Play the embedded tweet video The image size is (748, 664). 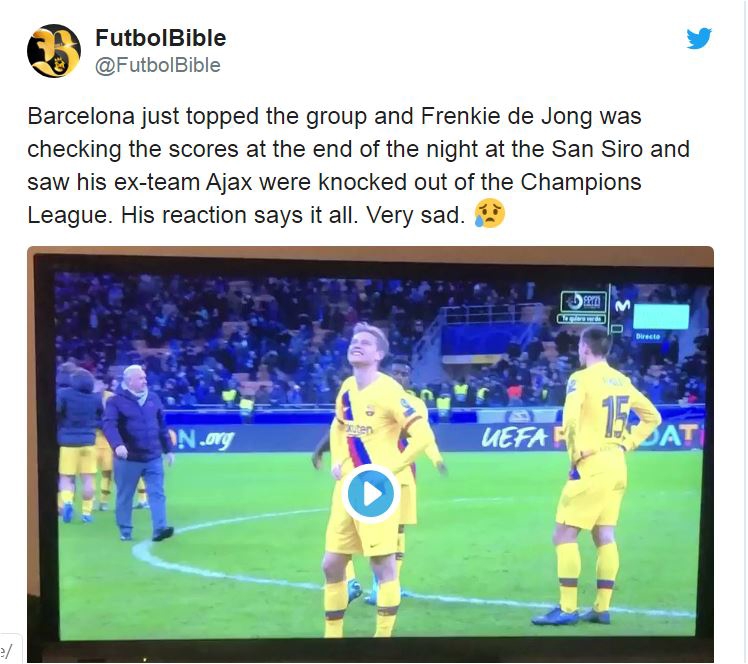coord(371,495)
